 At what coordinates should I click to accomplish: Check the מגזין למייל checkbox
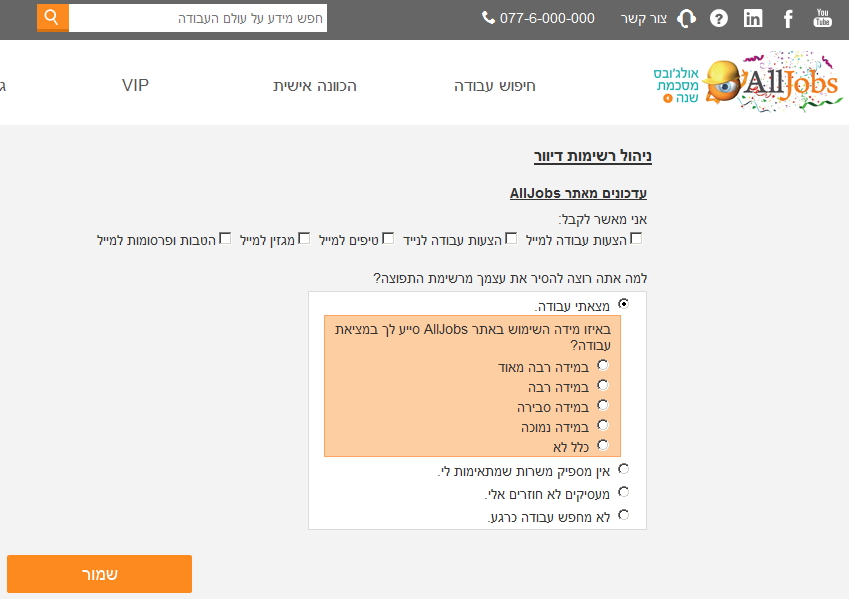tap(304, 238)
